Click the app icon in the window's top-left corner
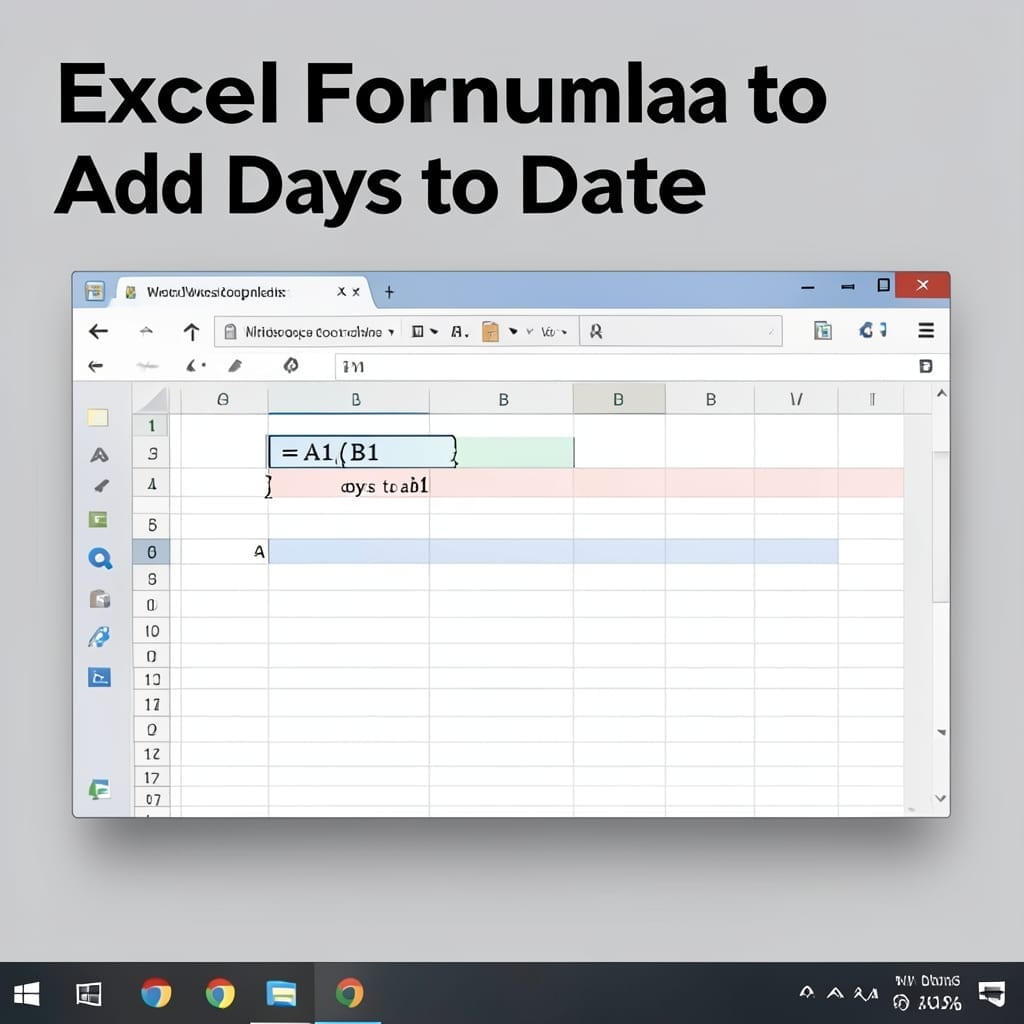The image size is (1024, 1024). coord(95,291)
